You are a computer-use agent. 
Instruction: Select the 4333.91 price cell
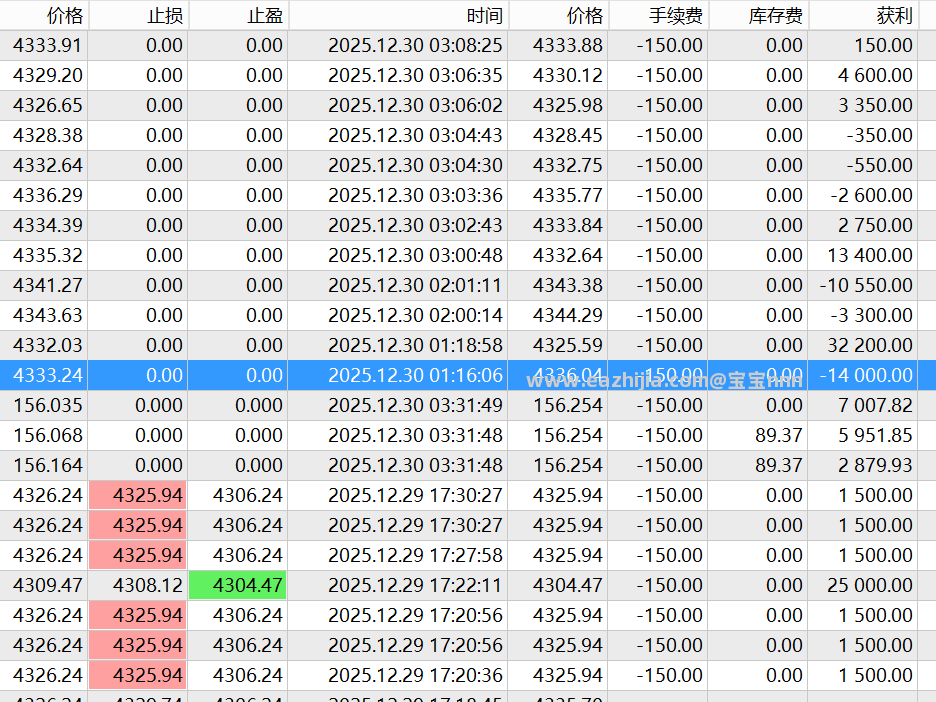coord(48,45)
